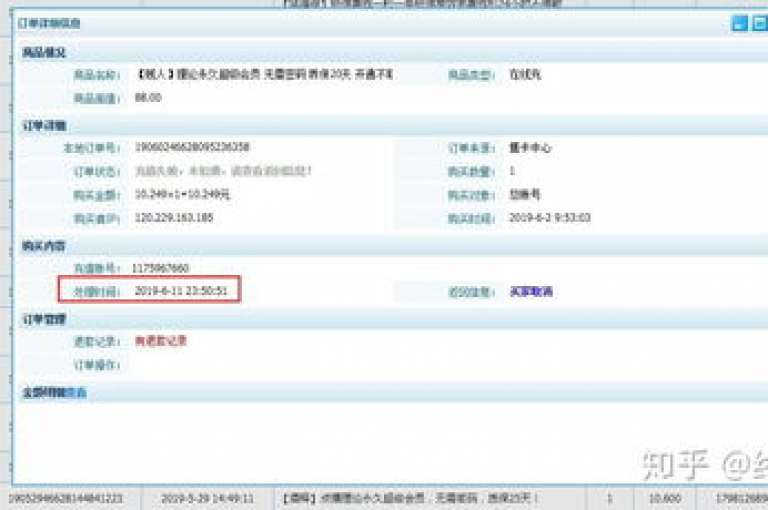
Task: Select the product name text starting with 【
Action: pos(264,74)
